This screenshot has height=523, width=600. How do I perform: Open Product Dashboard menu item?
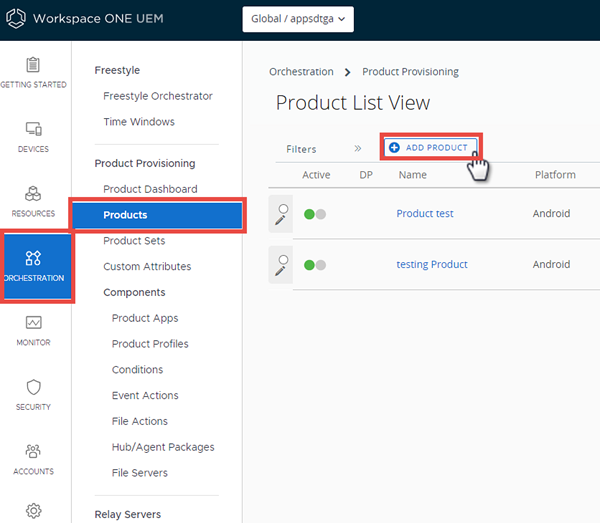150,189
